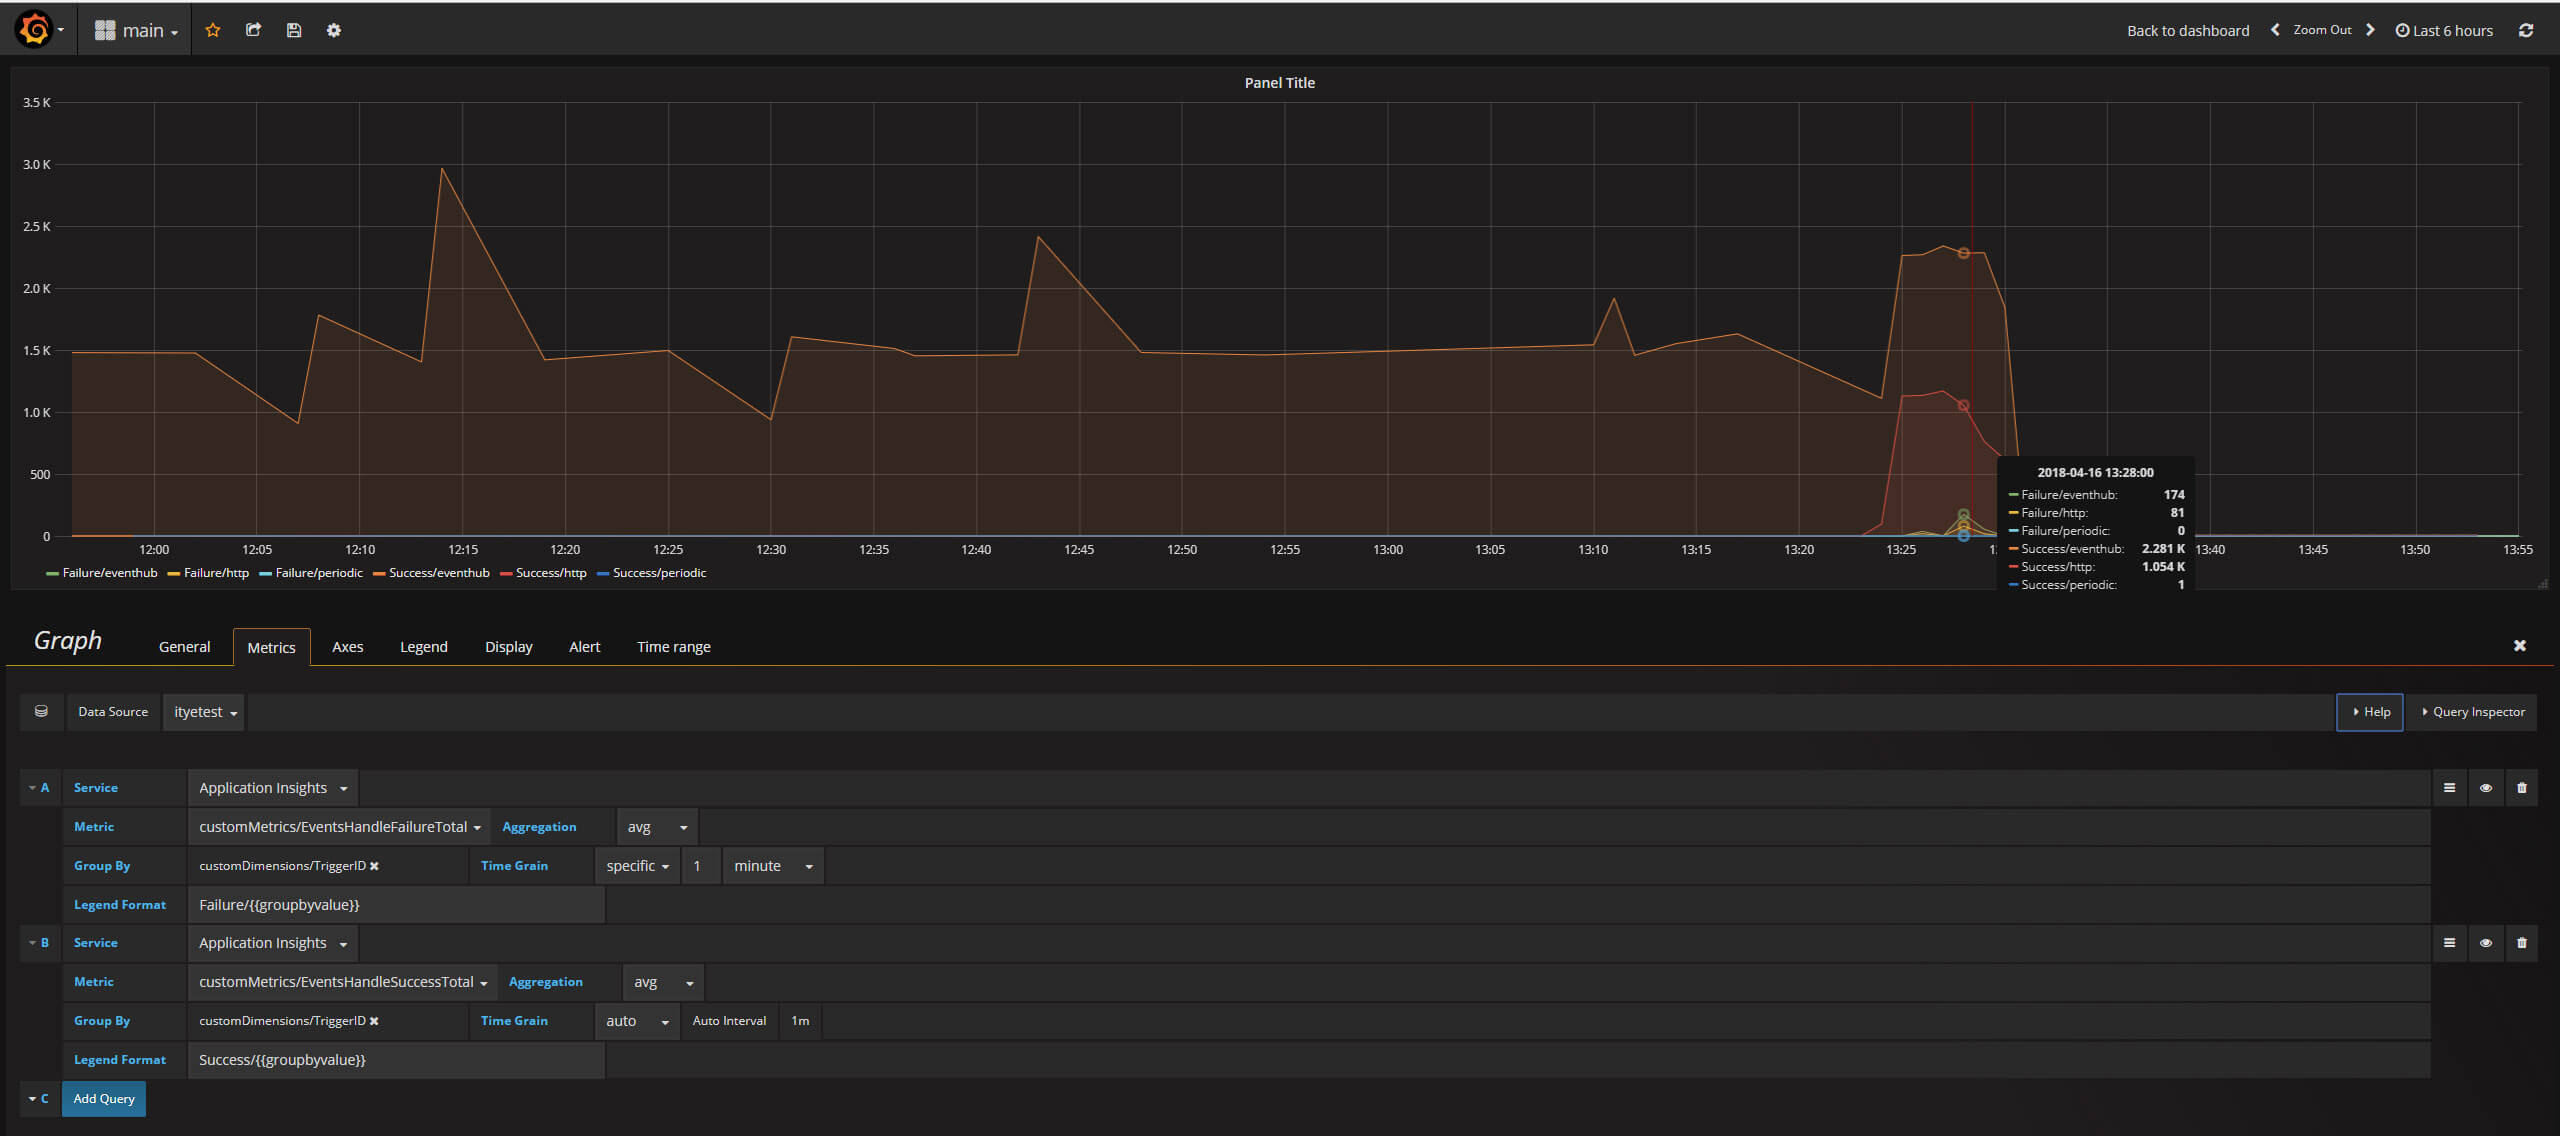This screenshot has width=2560, height=1136.
Task: Switch to the General tab
Action: click(x=184, y=647)
